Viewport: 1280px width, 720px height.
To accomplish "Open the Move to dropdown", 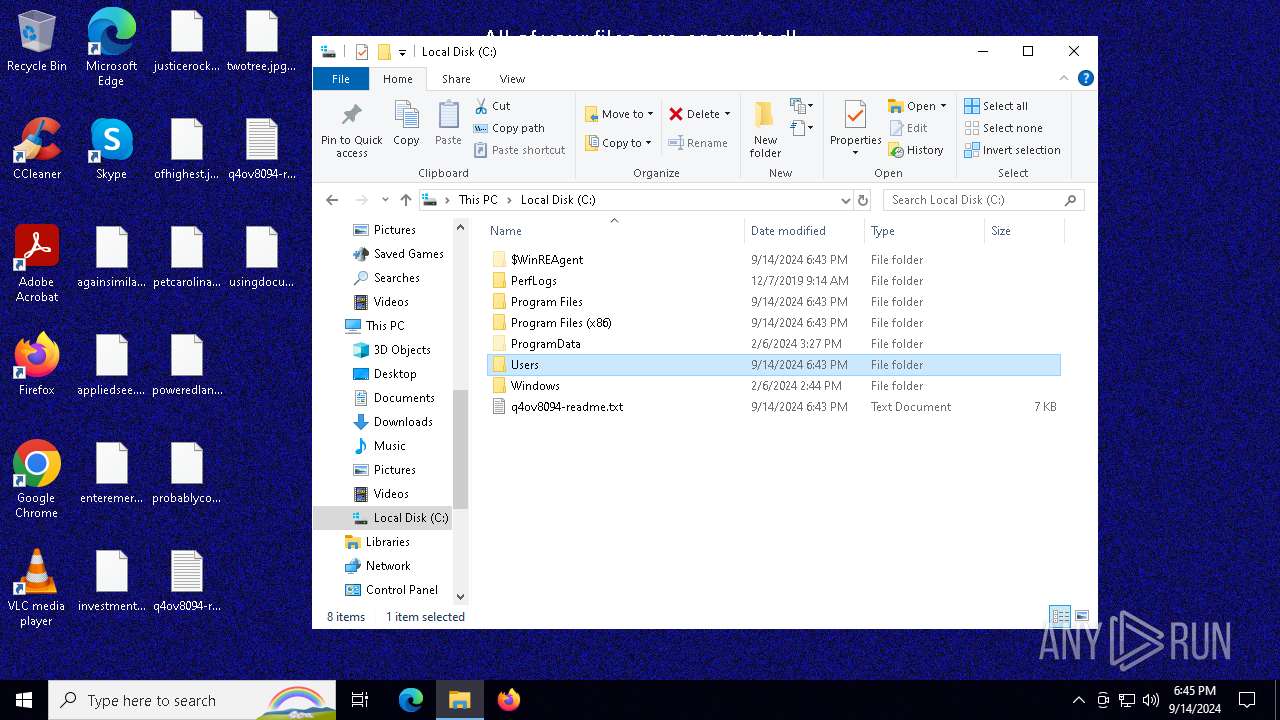I will (x=618, y=114).
